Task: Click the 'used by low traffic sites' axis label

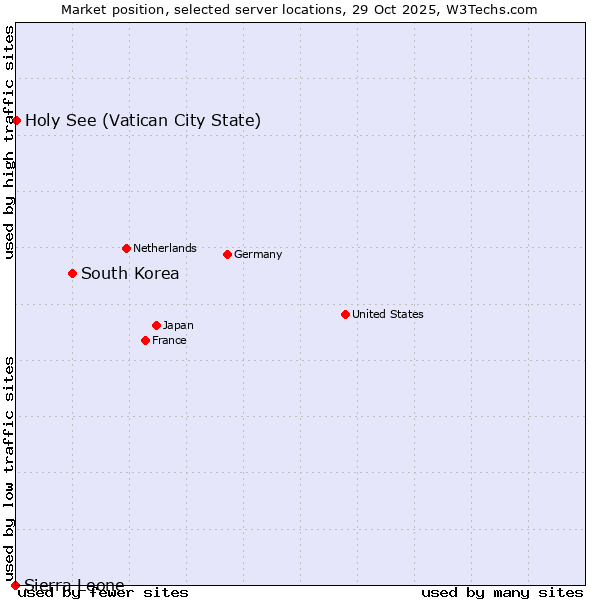Action: point(9,468)
